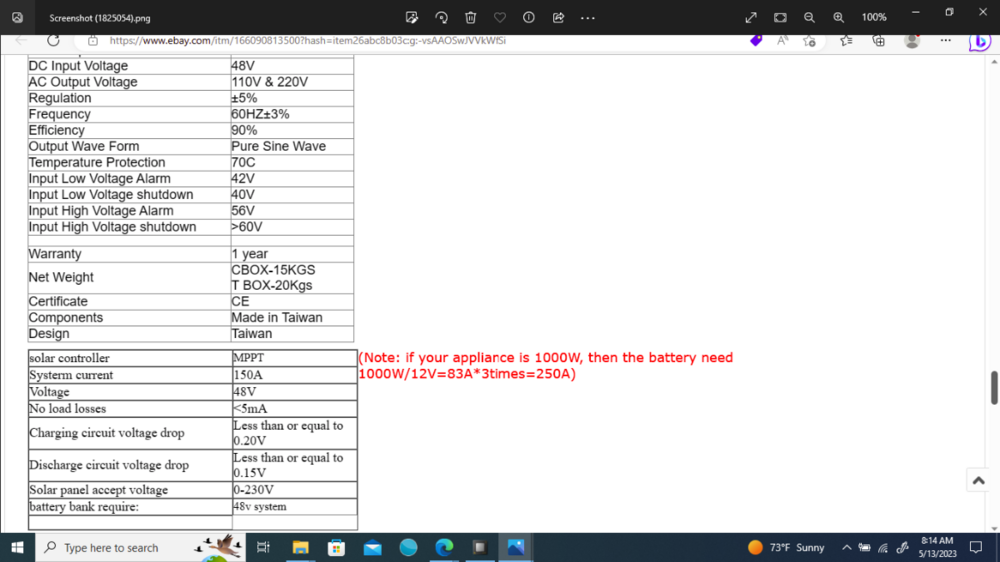Viewport: 1000px width, 562px height.
Task: Click the page scroll-to-top chevron button
Action: coord(978,480)
